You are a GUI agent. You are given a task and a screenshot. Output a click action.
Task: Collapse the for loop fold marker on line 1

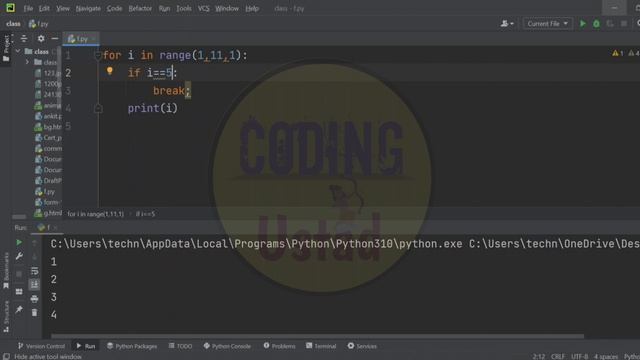point(98,55)
